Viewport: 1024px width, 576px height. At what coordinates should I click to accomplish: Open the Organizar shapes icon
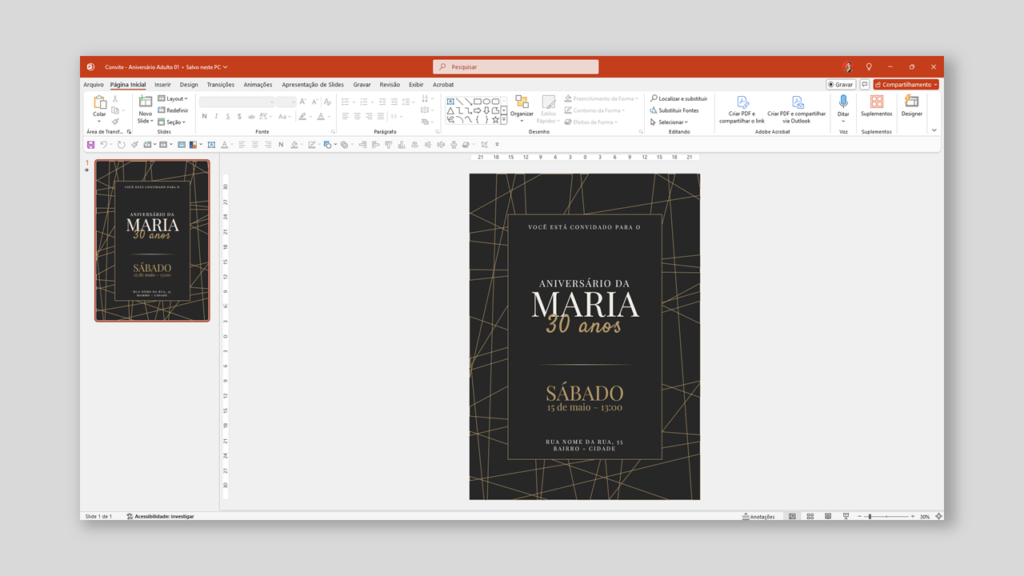(x=521, y=102)
